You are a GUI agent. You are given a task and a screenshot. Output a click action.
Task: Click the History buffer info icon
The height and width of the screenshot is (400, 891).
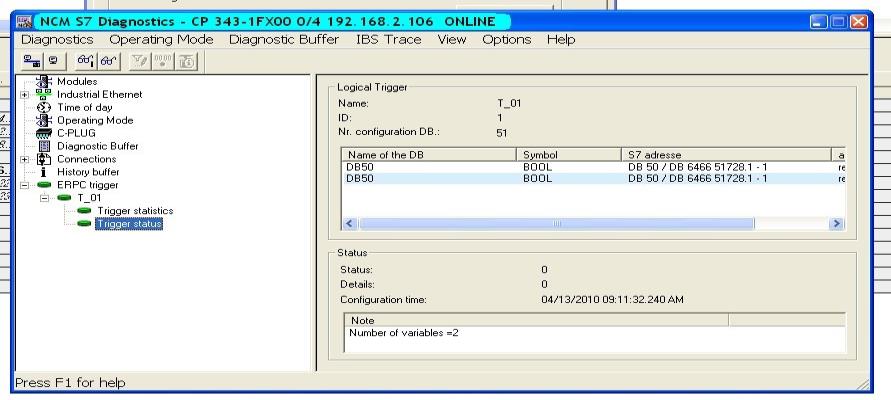44,172
